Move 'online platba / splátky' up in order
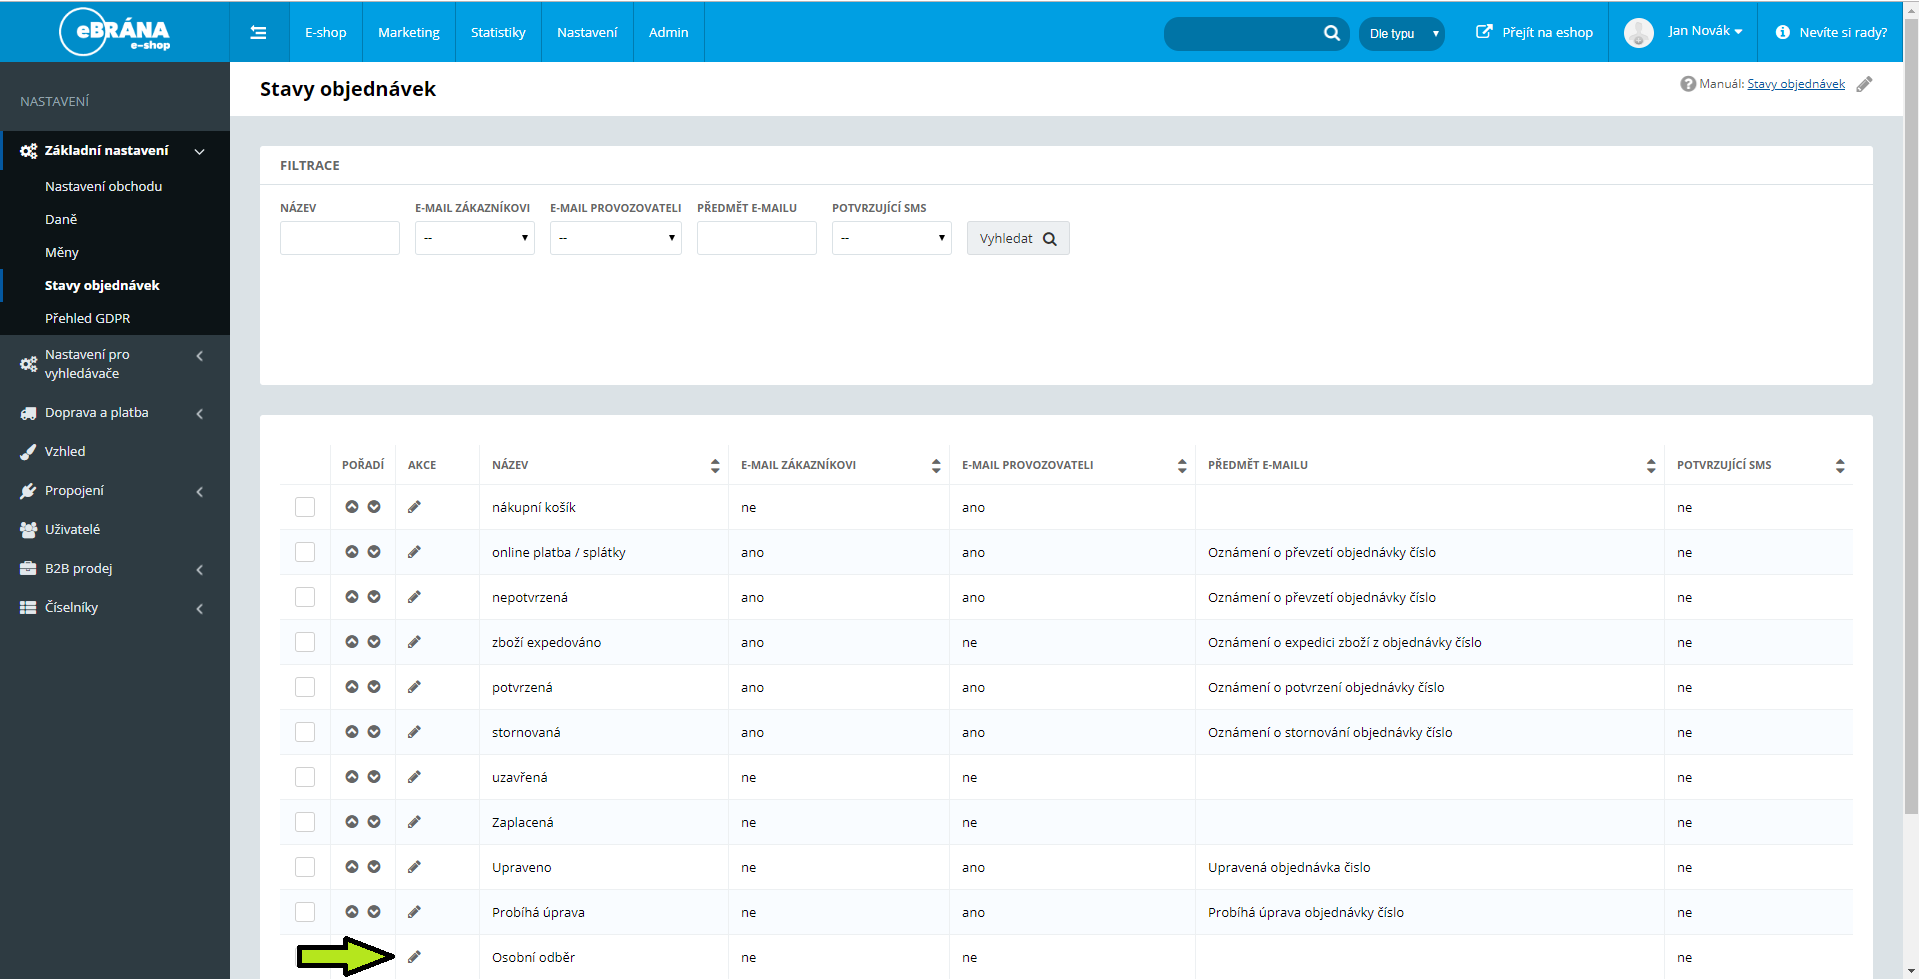 tap(352, 552)
